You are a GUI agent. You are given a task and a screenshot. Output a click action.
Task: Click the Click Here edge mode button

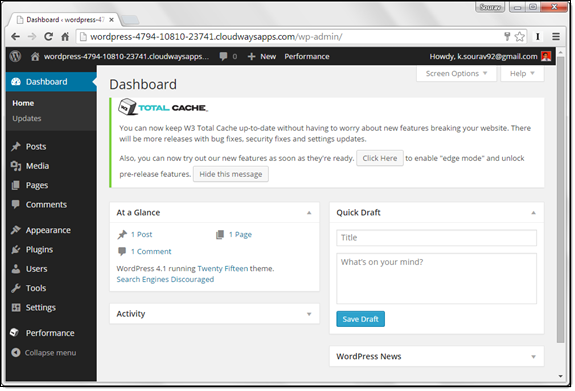[x=380, y=158]
